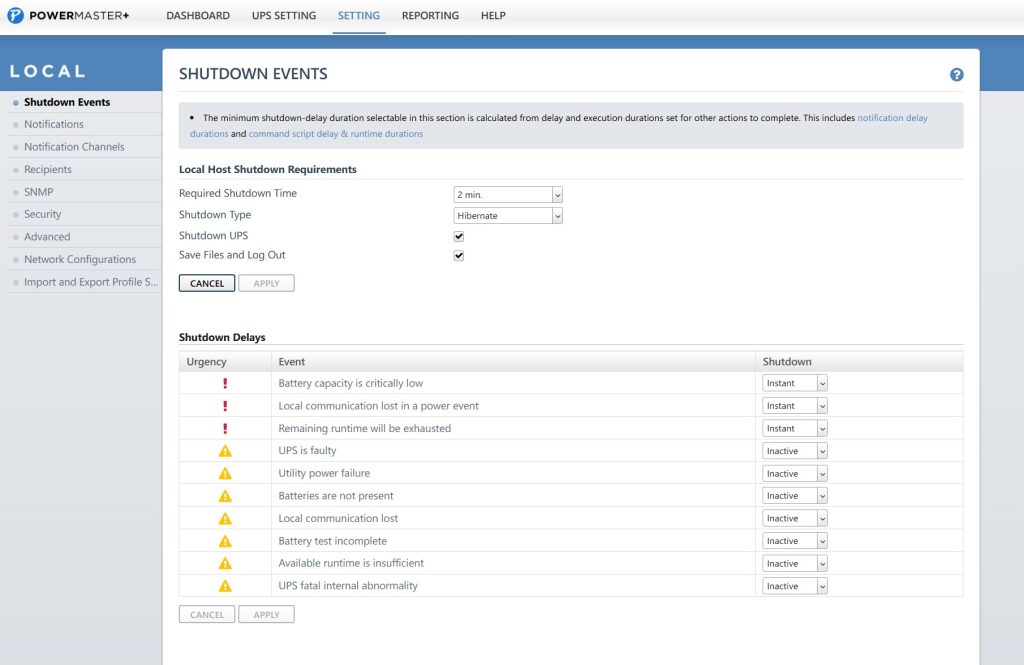Click warning triangle for Batteries are not present
Screen dimensions: 1024x665
(225, 496)
